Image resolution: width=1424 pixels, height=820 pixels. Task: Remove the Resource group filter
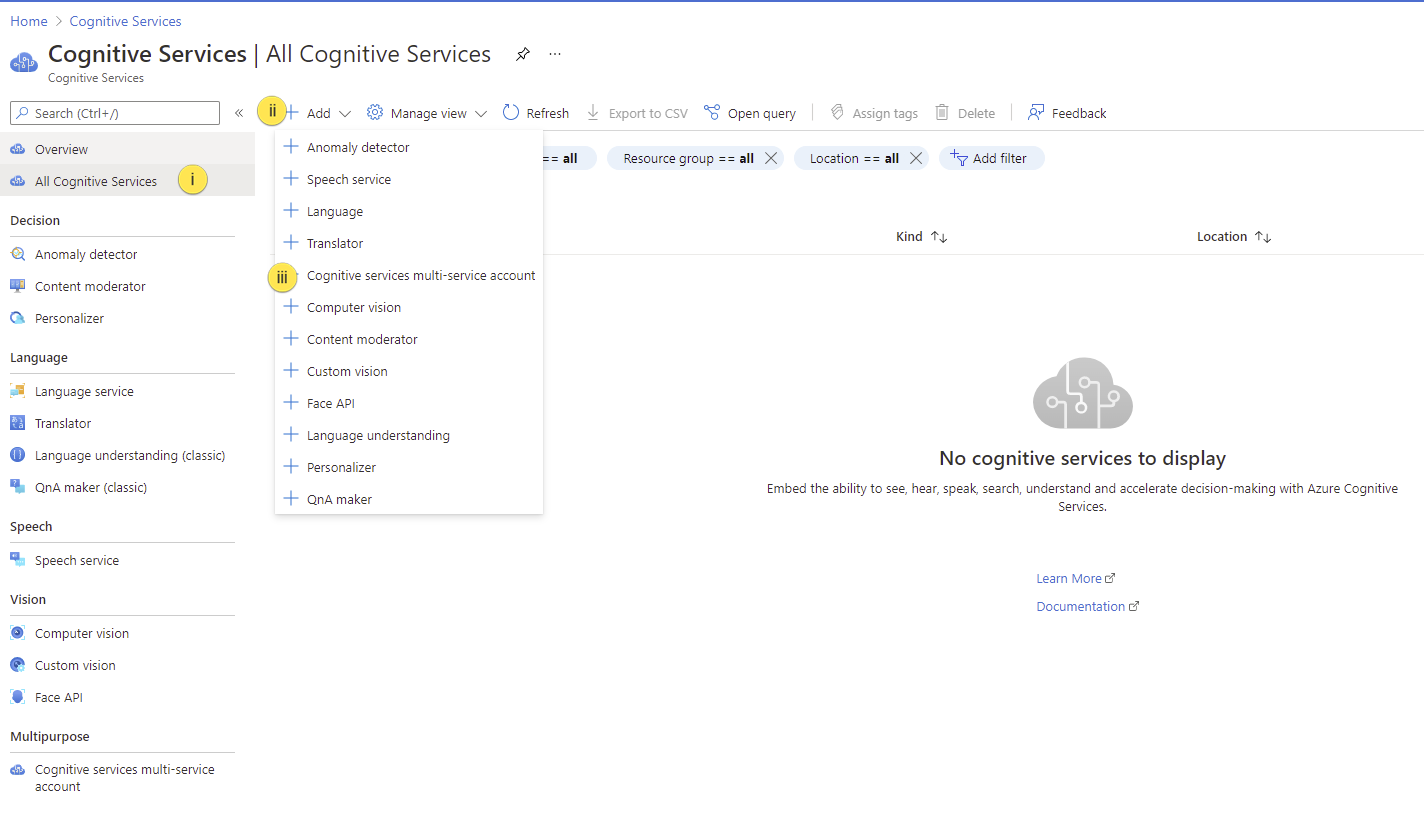pos(771,158)
